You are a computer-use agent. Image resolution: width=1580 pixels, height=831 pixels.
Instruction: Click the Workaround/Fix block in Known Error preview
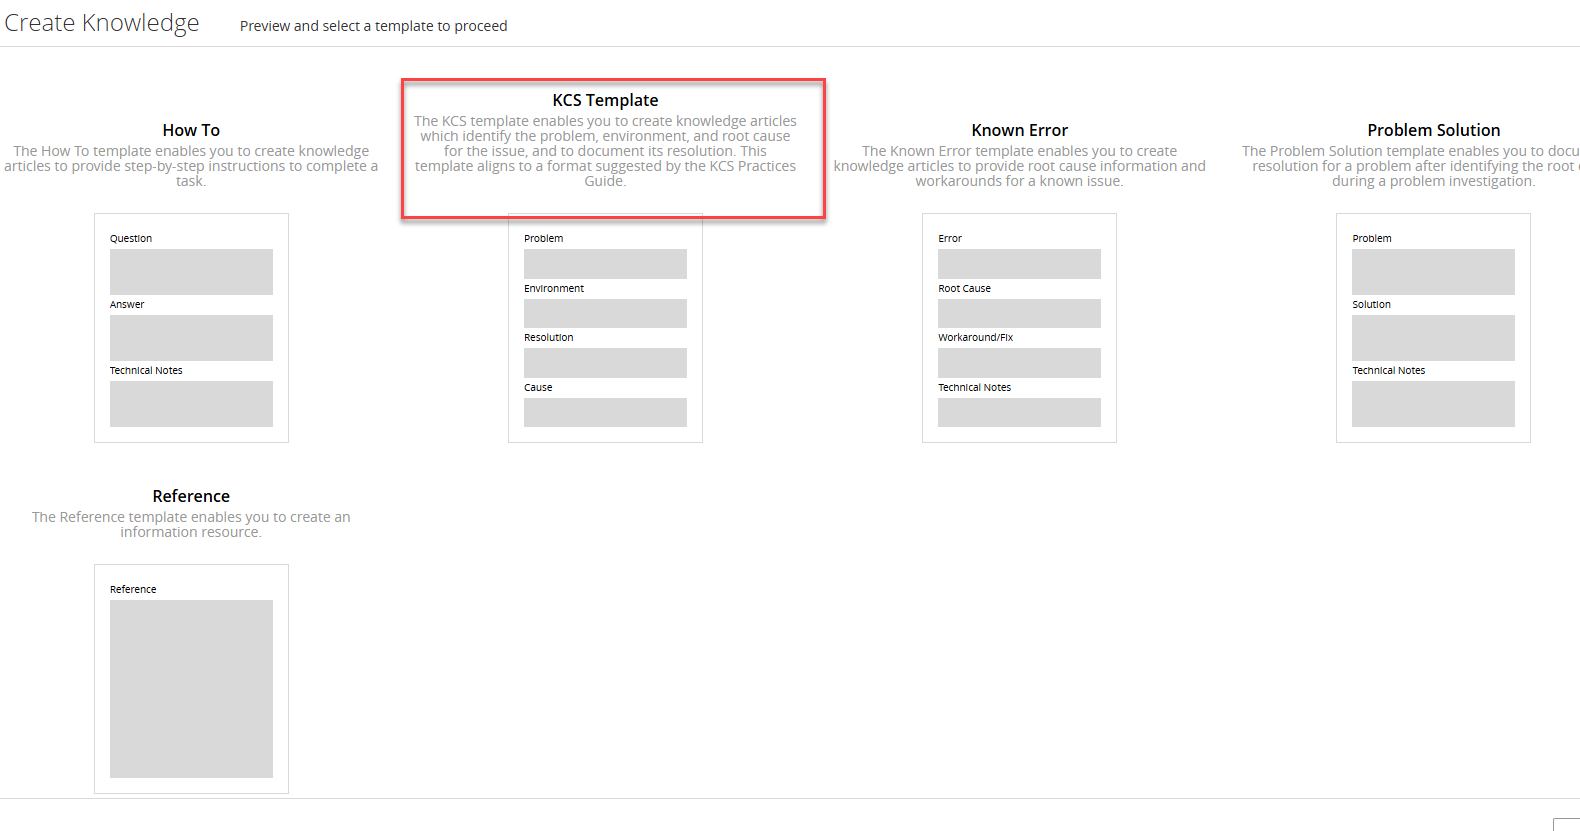(1019, 363)
